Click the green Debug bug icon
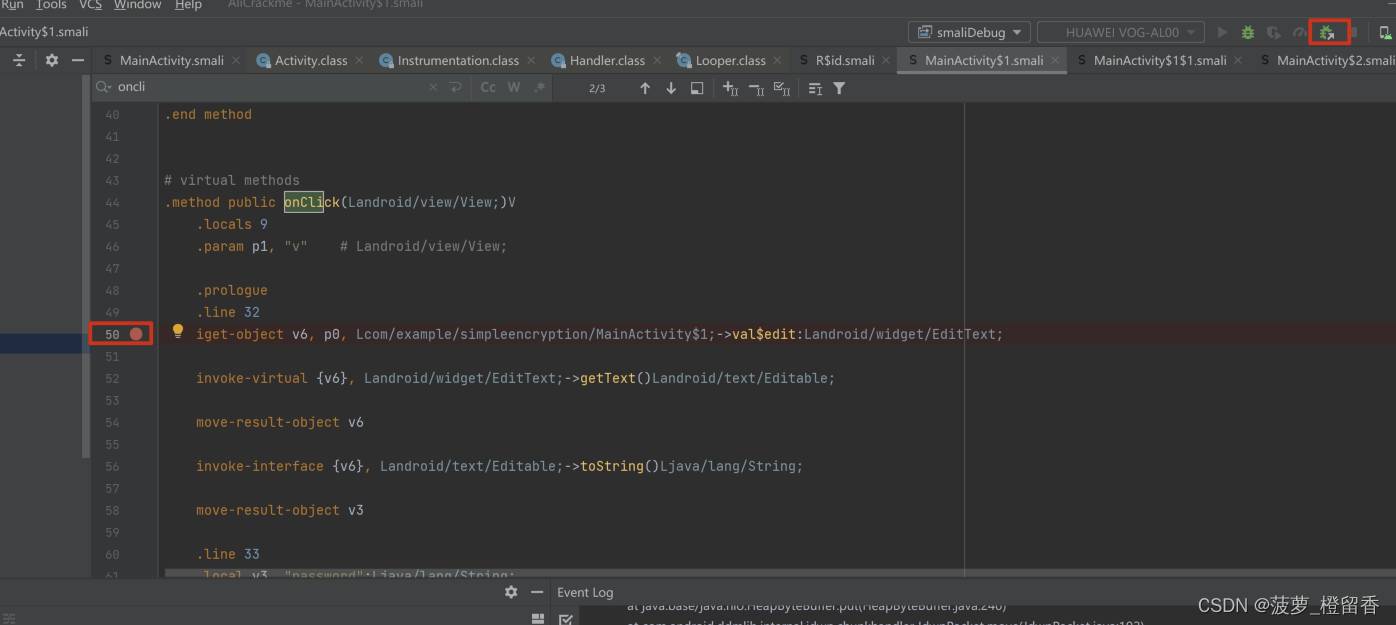This screenshot has height=625, width=1396. [1248, 33]
